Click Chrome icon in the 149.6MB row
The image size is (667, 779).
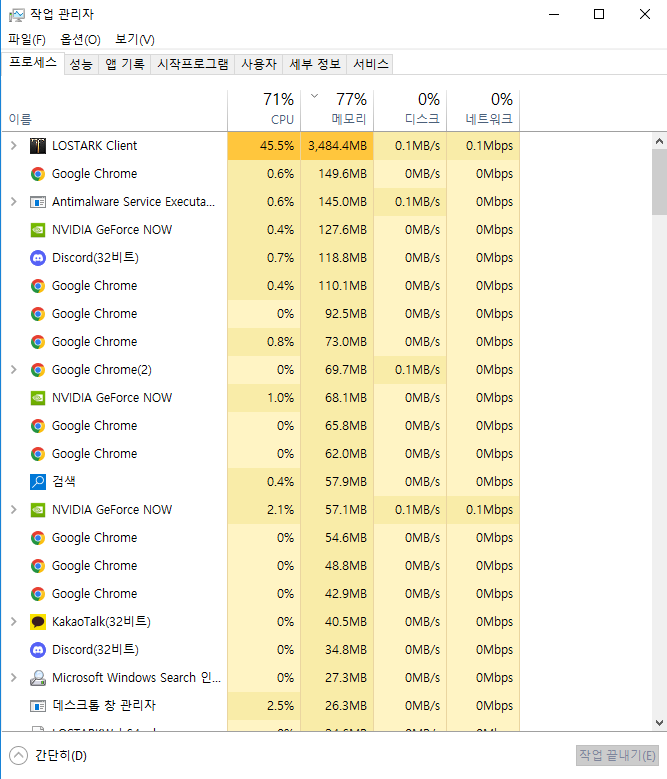click(x=38, y=174)
